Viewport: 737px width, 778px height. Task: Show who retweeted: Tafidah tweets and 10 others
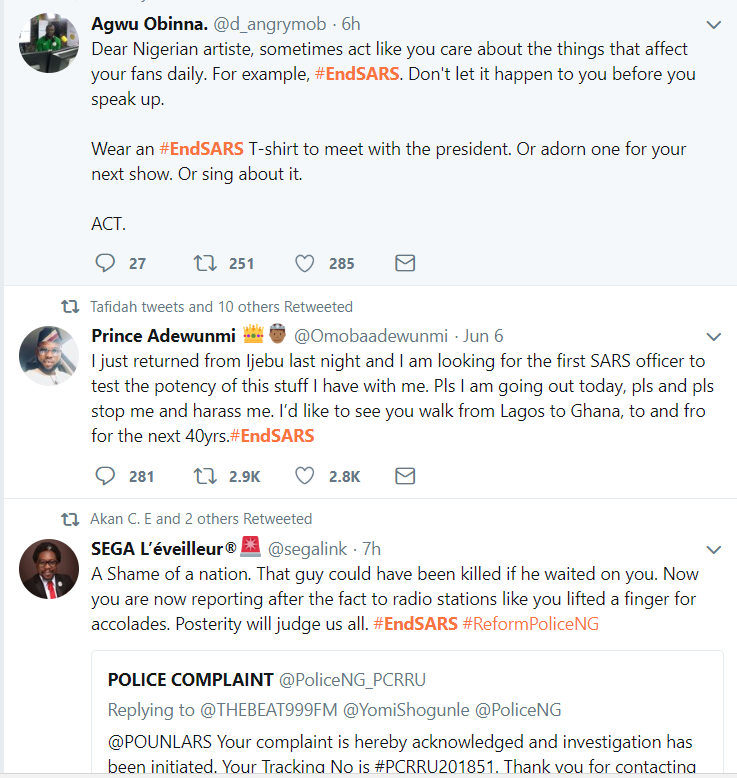click(220, 306)
